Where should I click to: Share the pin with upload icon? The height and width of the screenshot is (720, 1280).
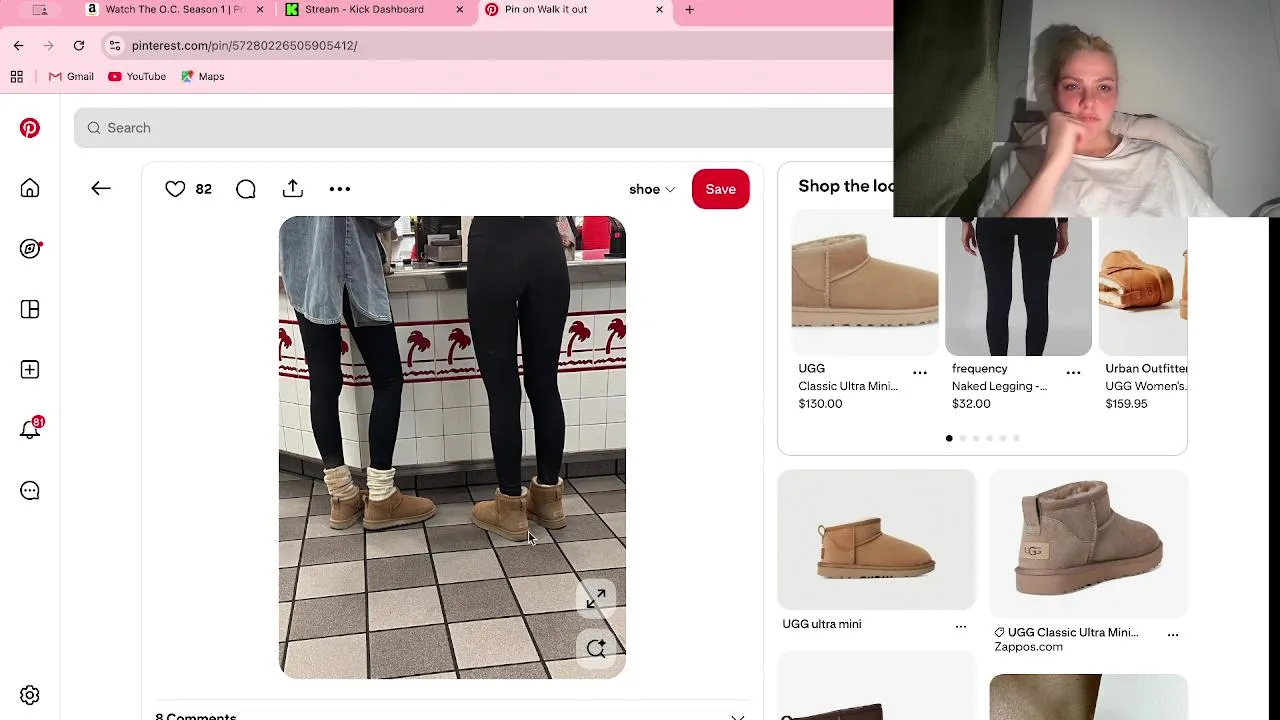tap(293, 188)
